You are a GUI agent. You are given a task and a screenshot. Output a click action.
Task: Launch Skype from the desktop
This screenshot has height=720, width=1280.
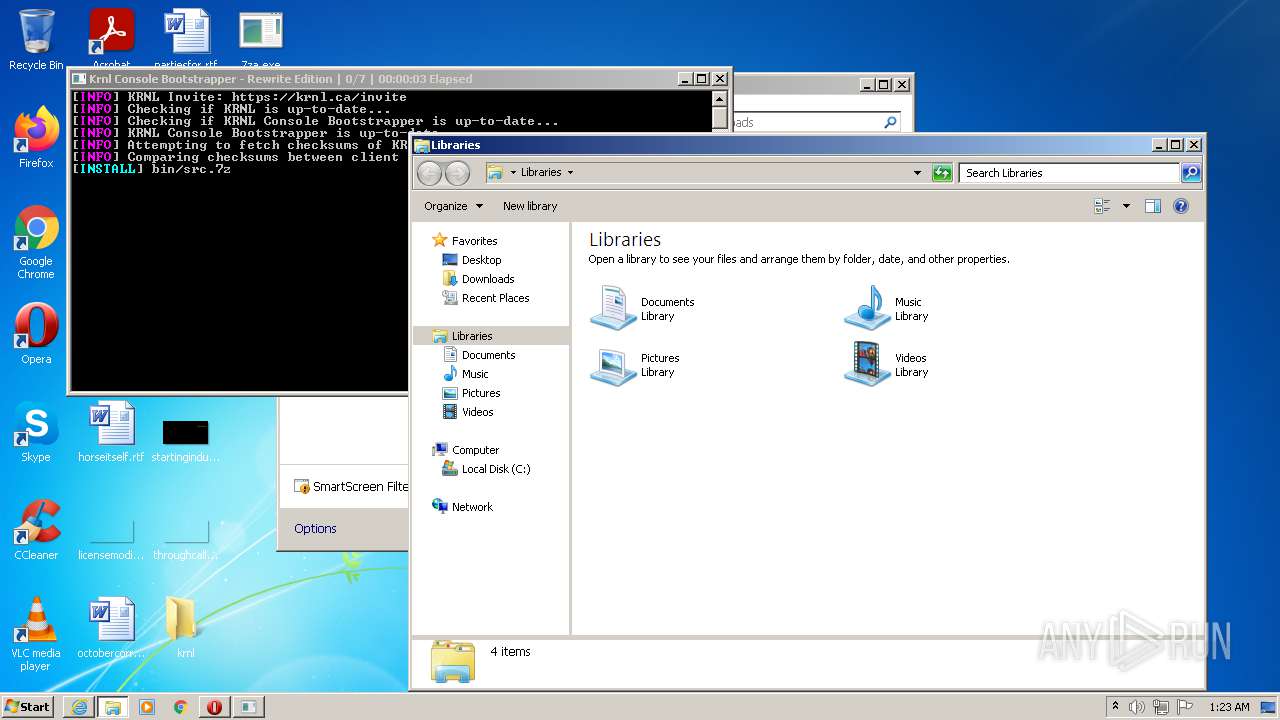pos(36,432)
